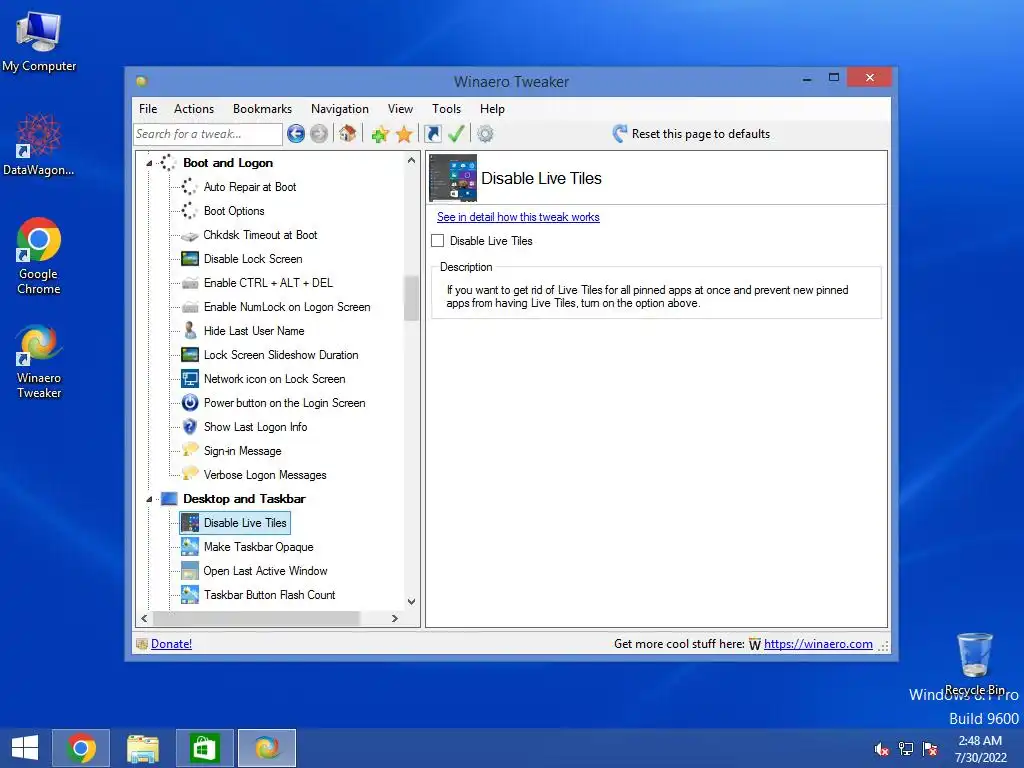Click in the Search for a tweak field
The width and height of the screenshot is (1024, 768).
point(208,134)
